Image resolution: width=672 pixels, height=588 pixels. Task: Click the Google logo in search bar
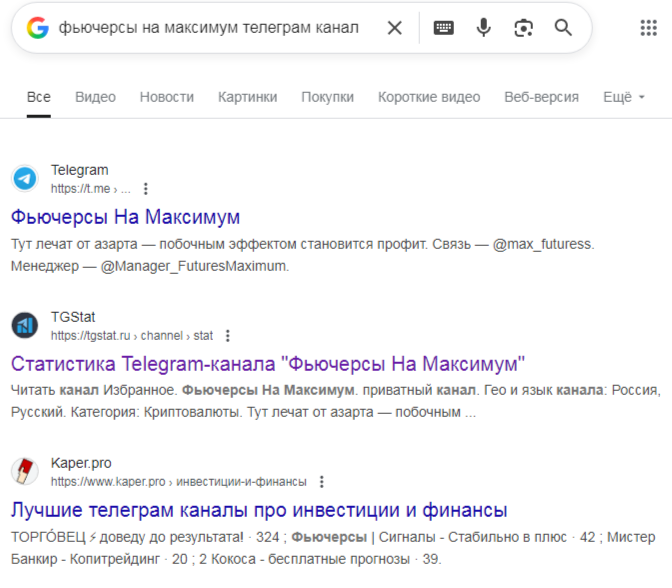click(x=37, y=28)
